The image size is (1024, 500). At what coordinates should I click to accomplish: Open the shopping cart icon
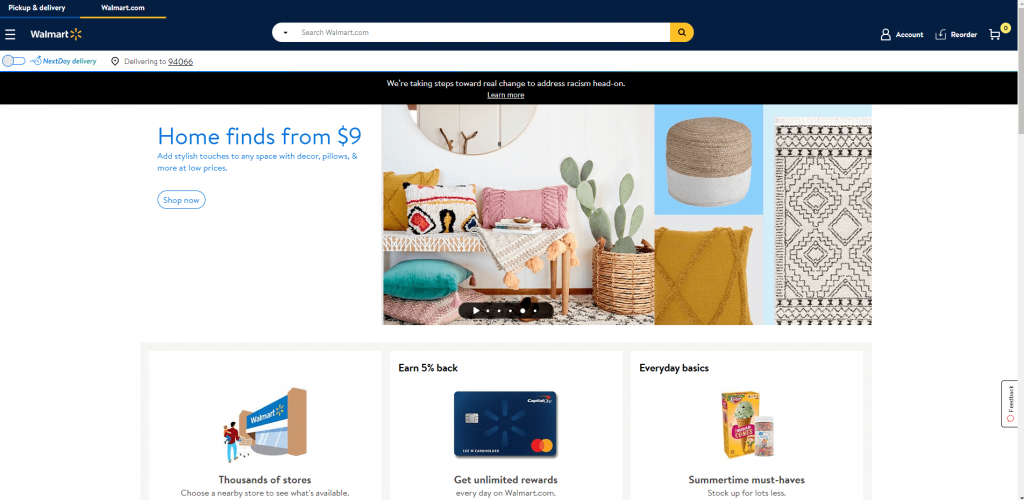click(996, 33)
